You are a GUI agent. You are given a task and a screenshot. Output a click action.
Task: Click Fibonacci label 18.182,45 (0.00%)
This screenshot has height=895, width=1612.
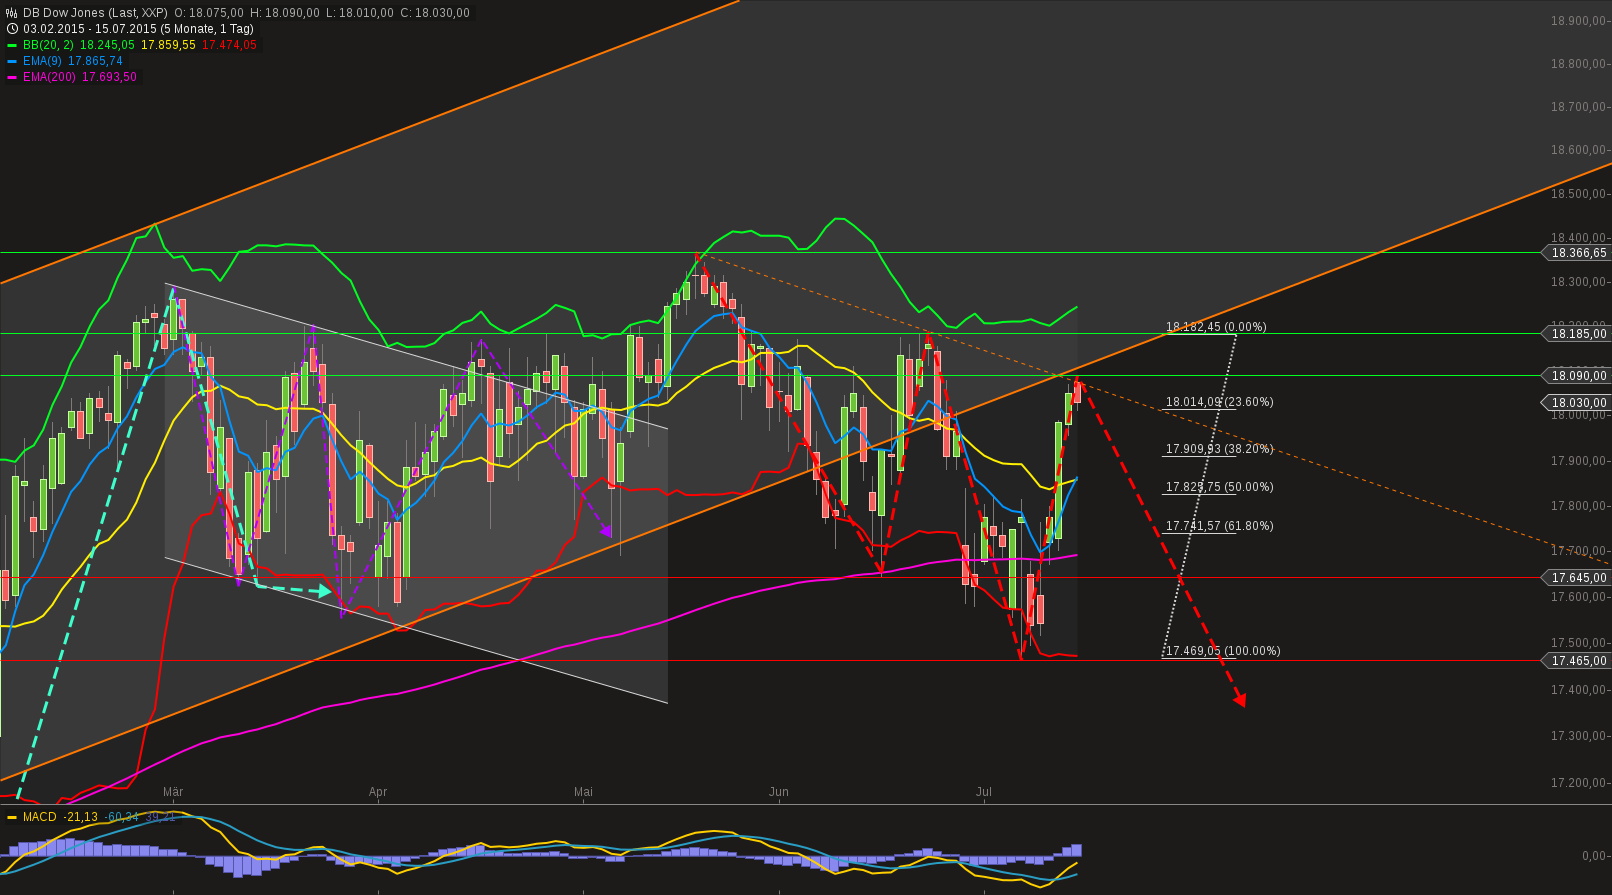click(1216, 327)
